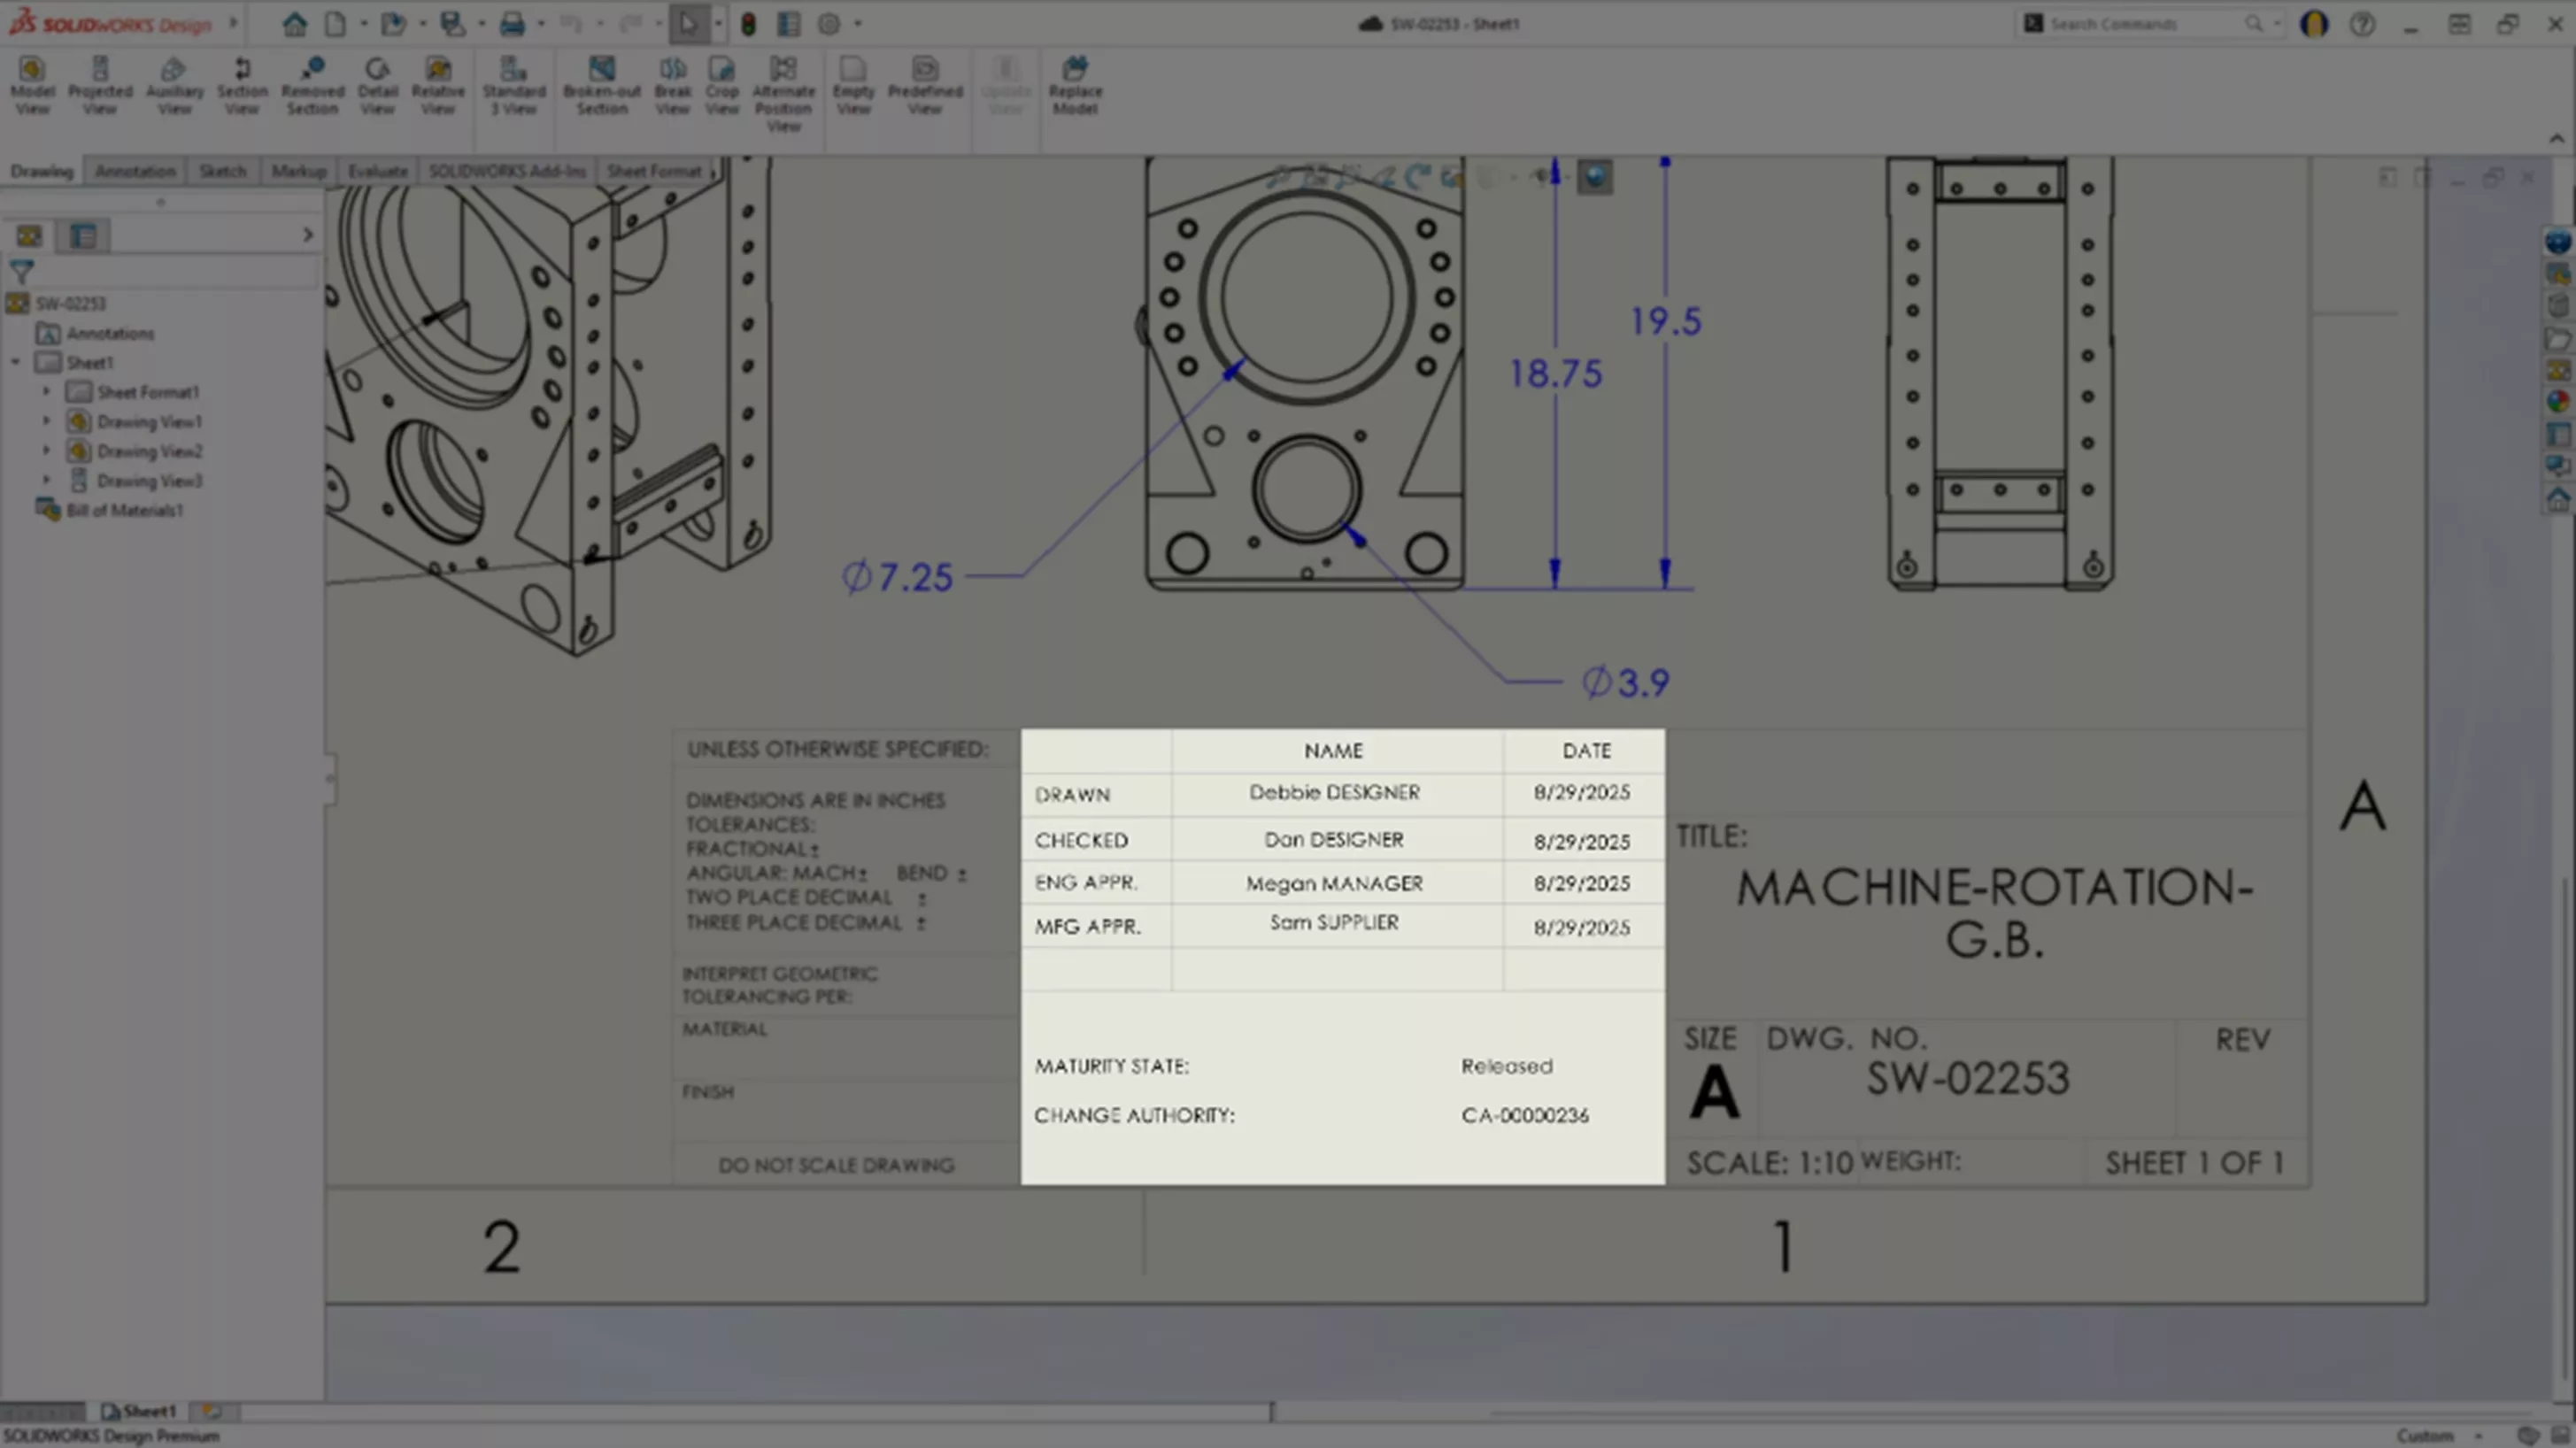Open the Sheet Format tab
2576x1448 pixels.
click(x=652, y=171)
